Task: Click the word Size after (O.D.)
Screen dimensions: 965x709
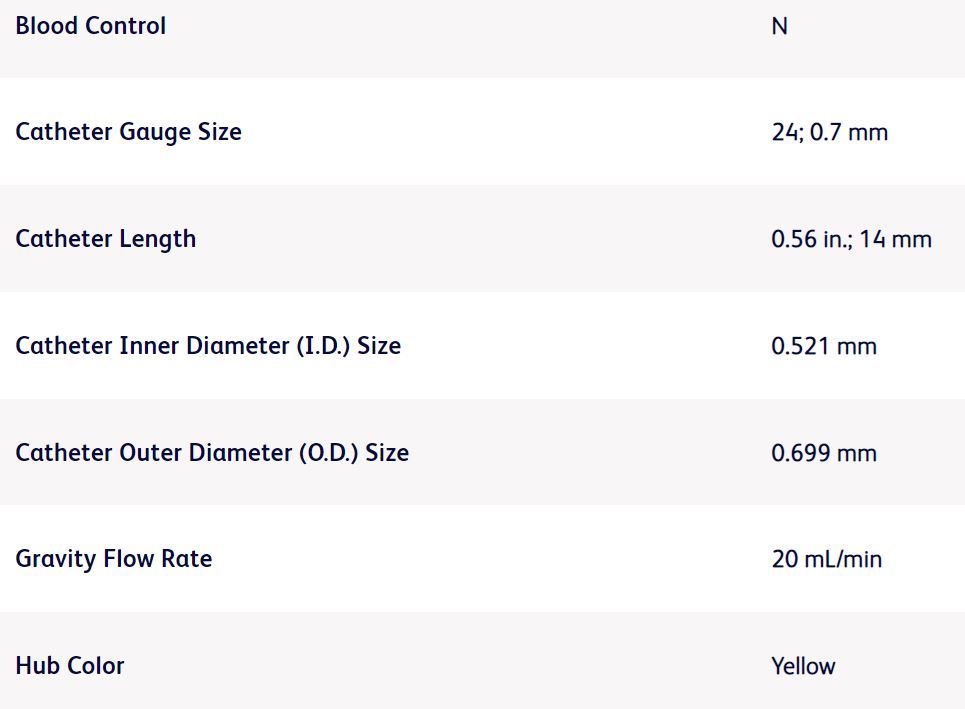Action: click(x=387, y=453)
